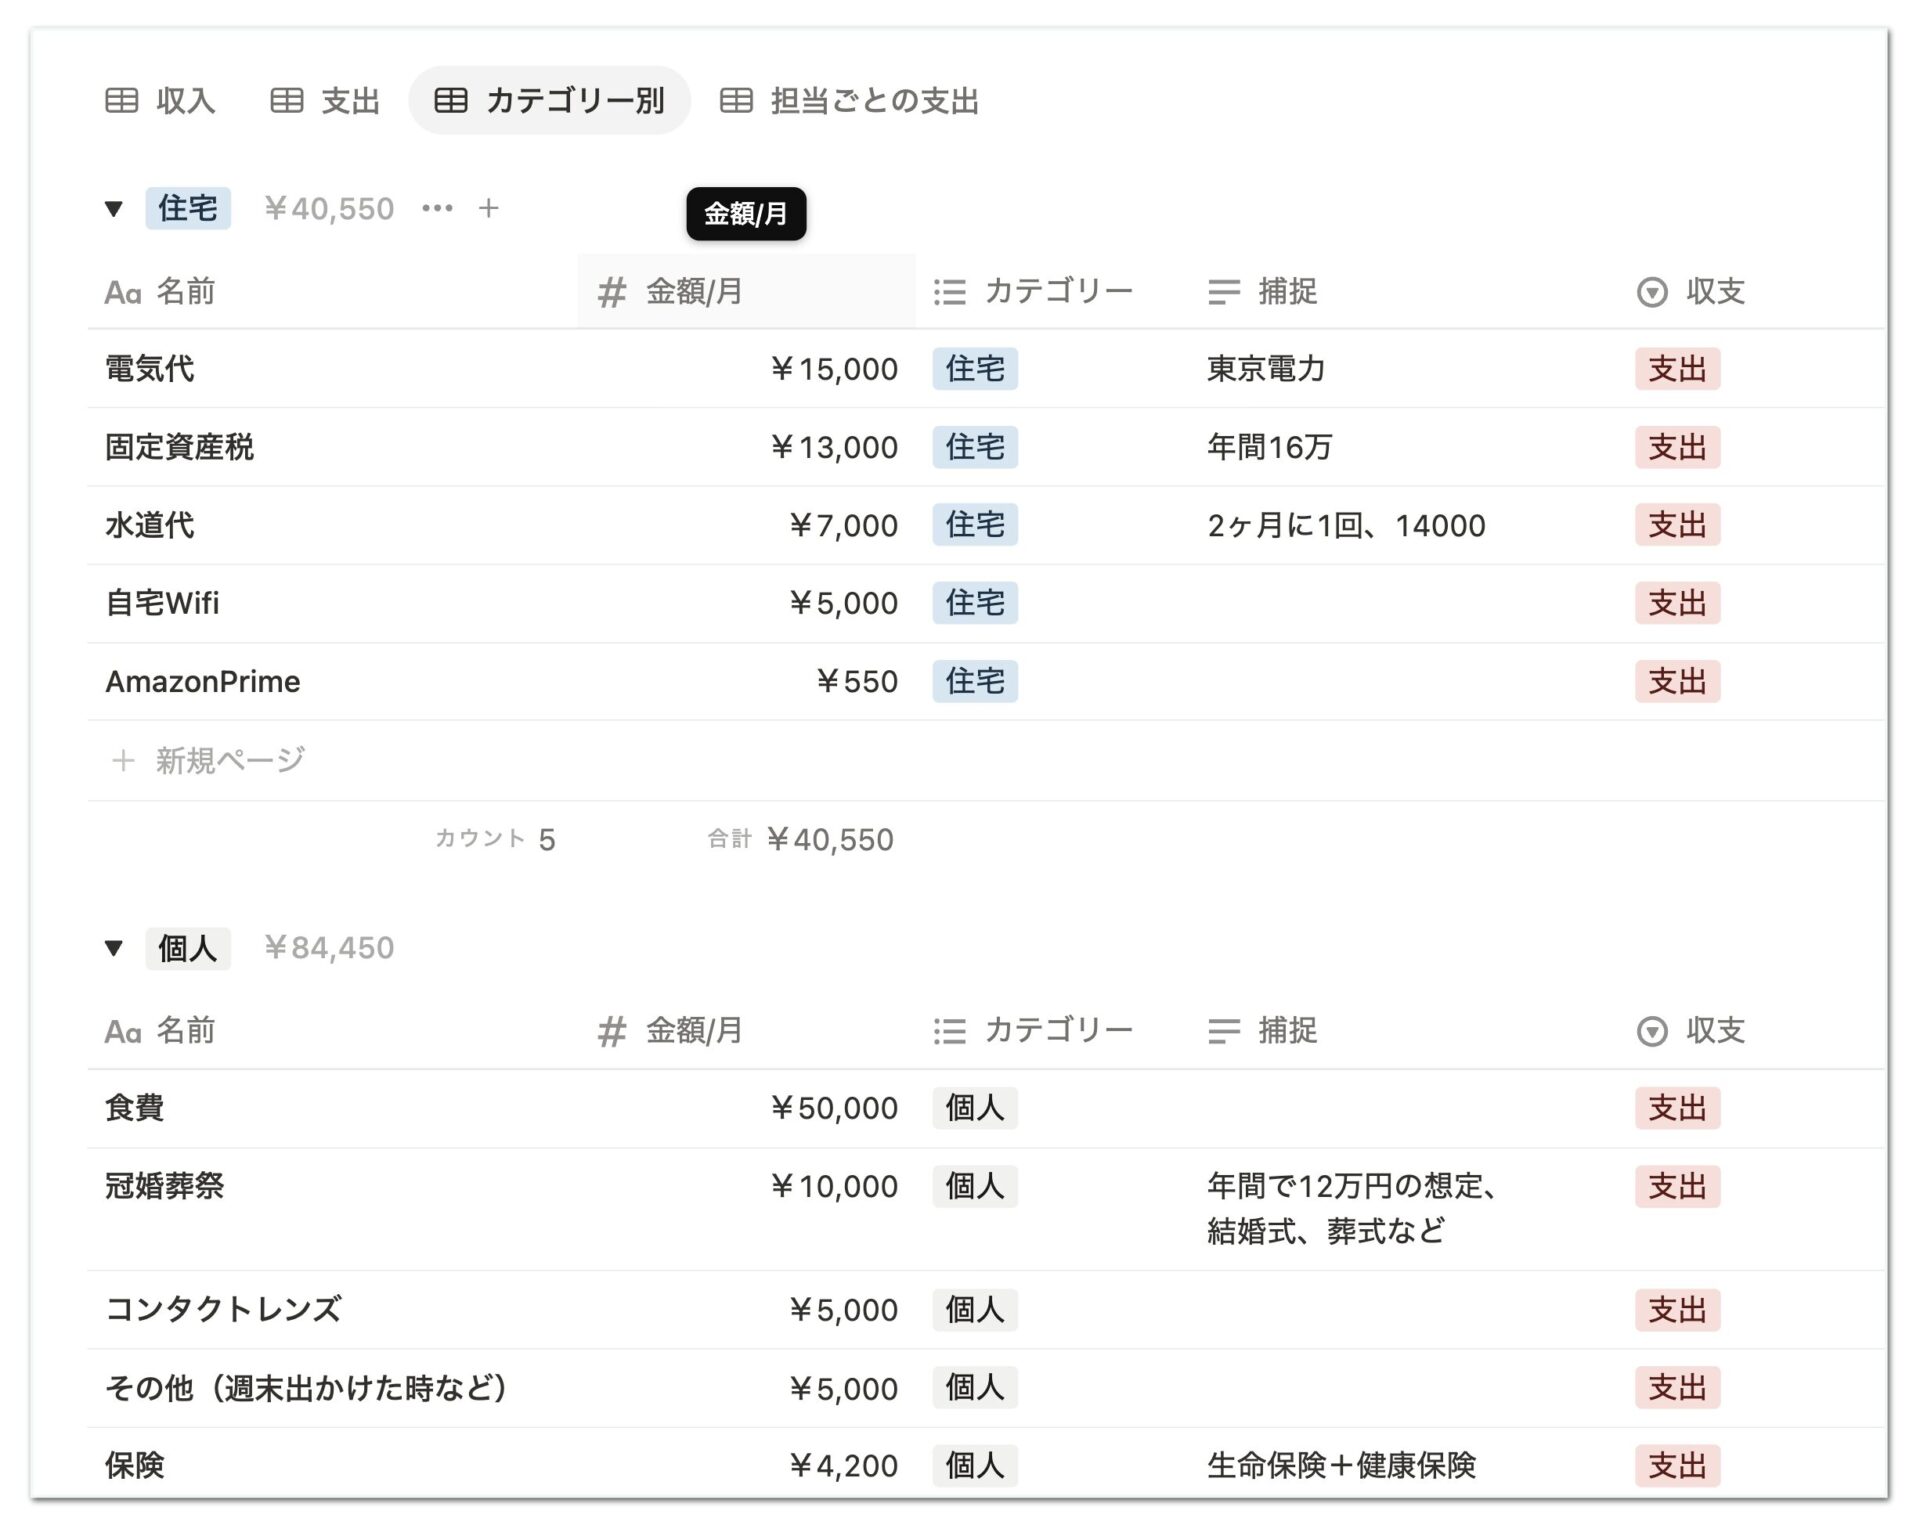The width and height of the screenshot is (1920, 1525).
Task: Edit the ￥7,000 amount for 水道代
Action: (x=843, y=525)
